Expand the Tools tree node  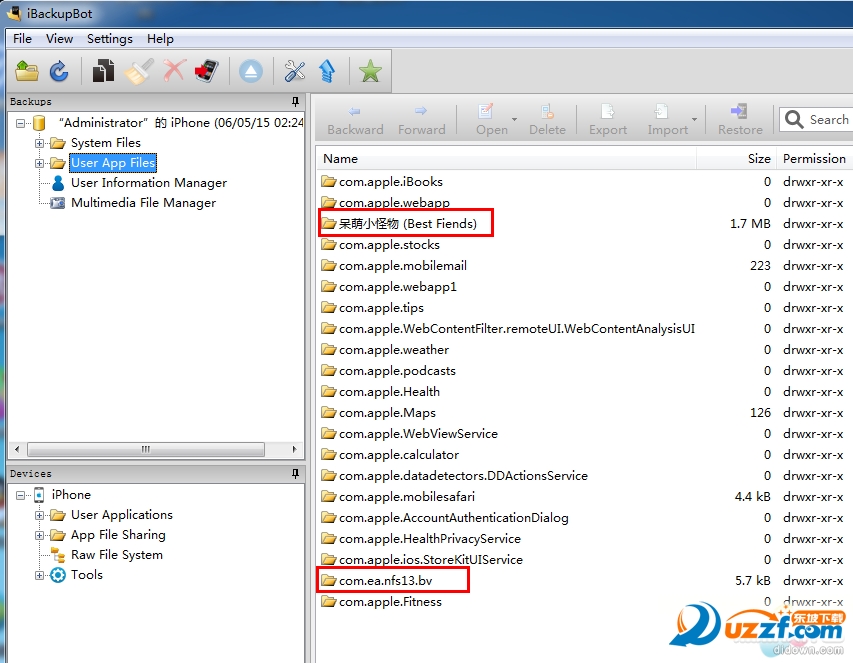[x=39, y=575]
